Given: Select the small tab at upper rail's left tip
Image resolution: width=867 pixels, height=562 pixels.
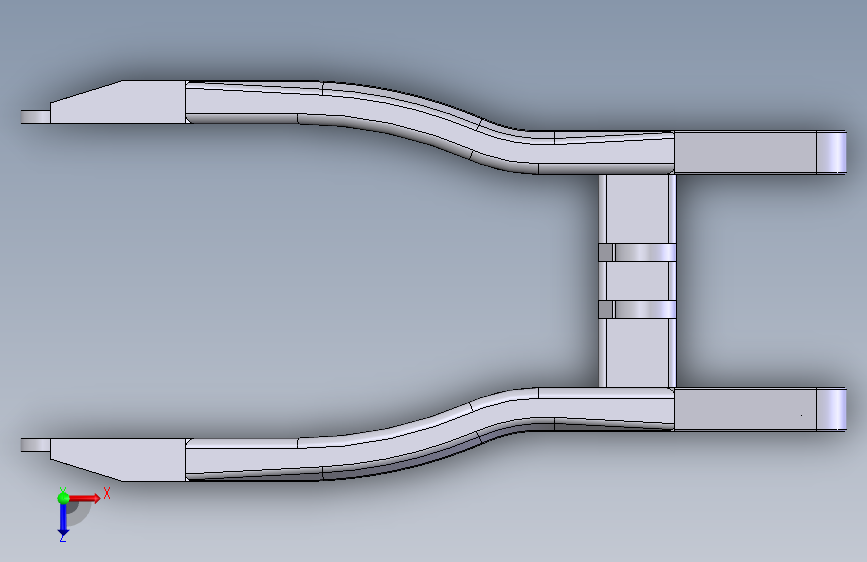Looking at the screenshot, I should [x=35, y=117].
